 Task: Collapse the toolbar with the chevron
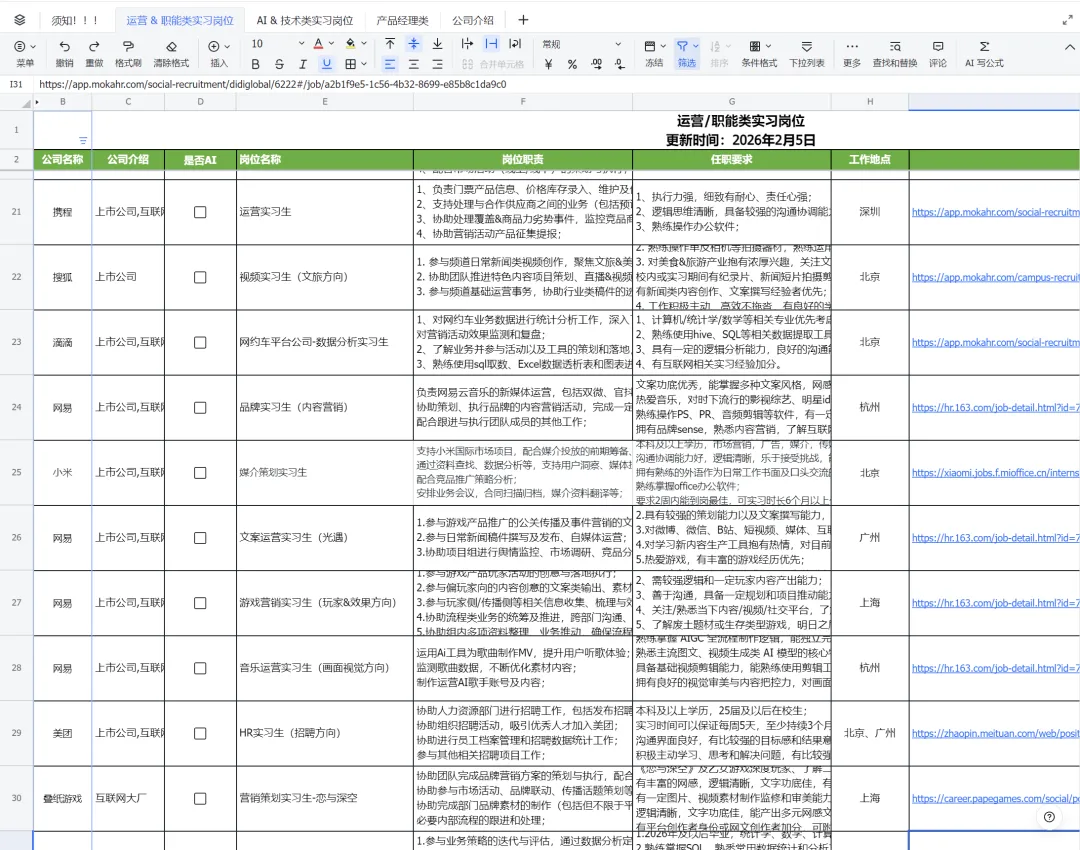(x=1069, y=47)
